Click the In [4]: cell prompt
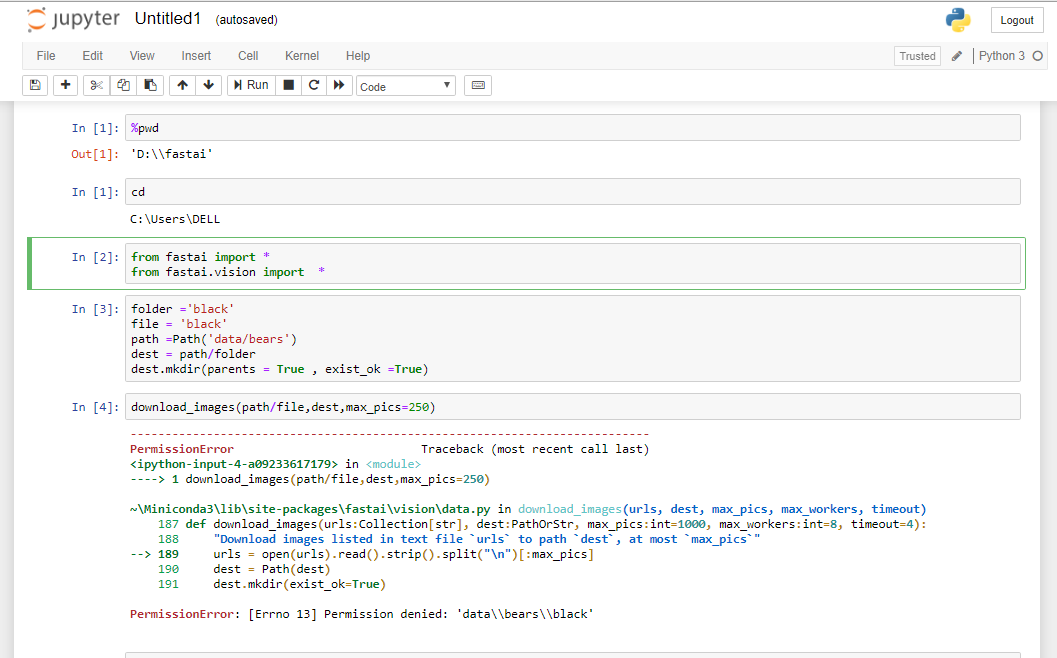This screenshot has height=658, width=1057. [95, 407]
